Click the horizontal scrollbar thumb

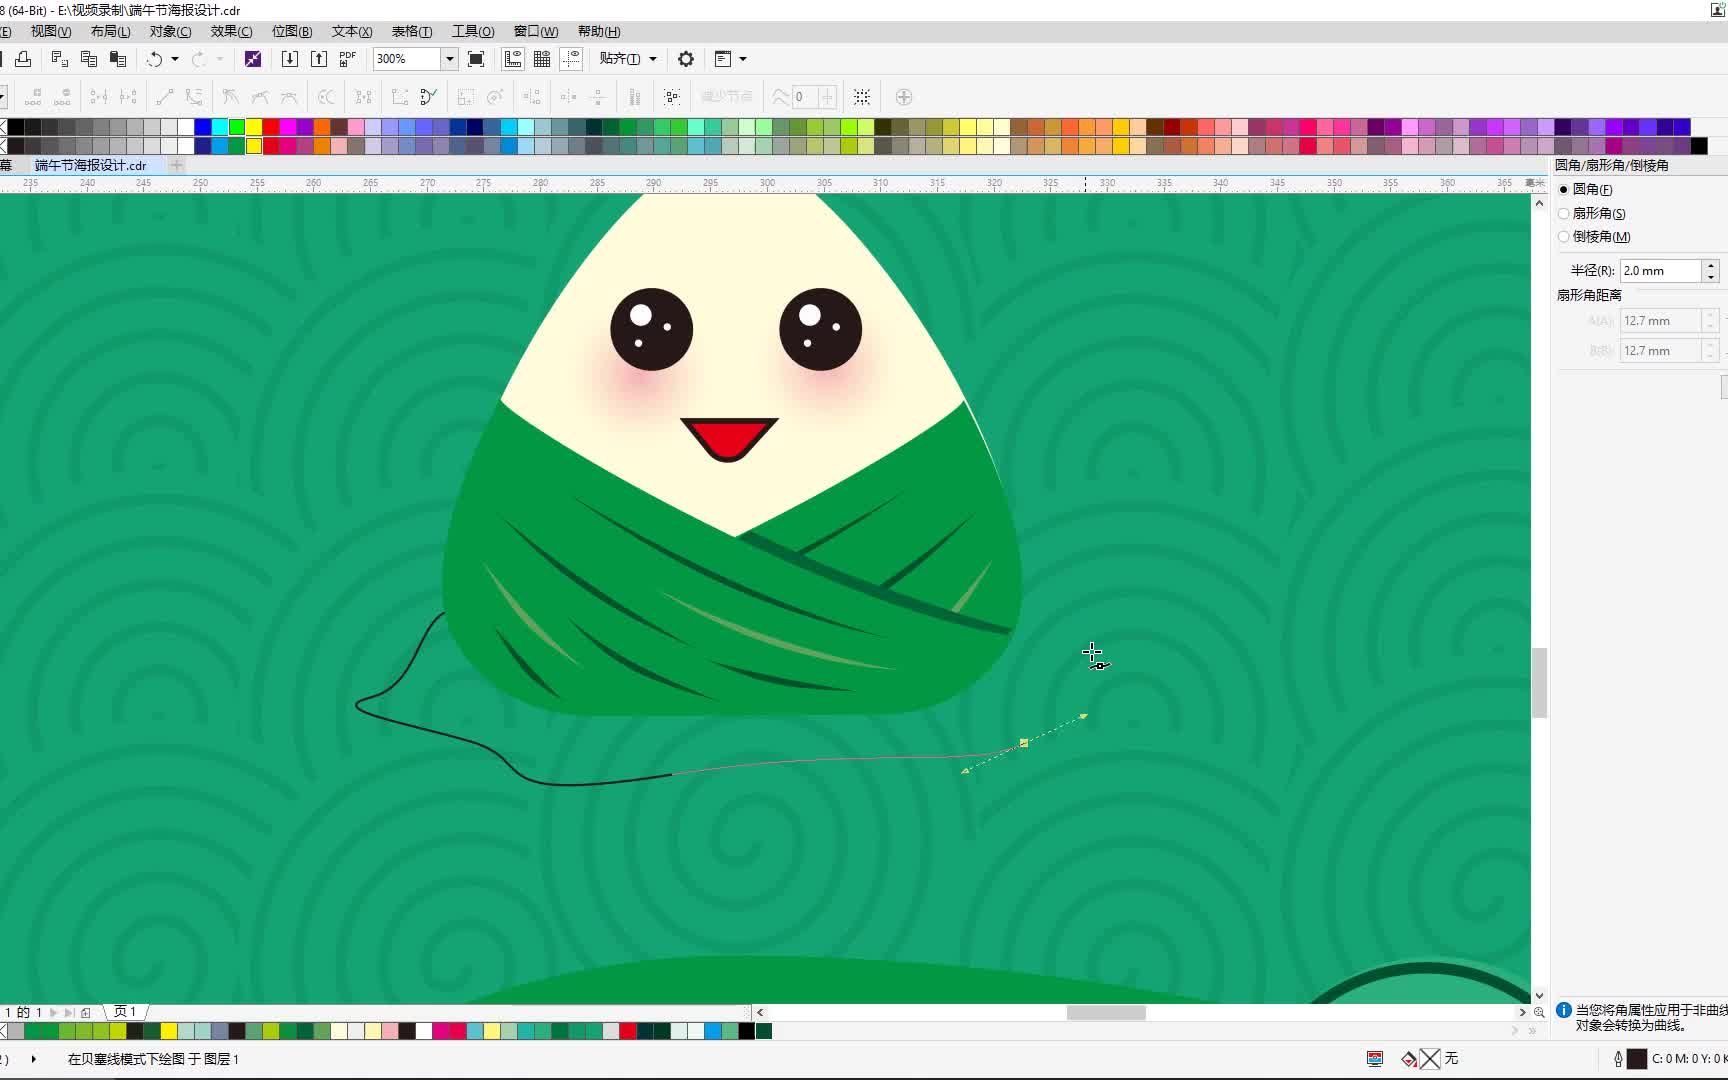[1105, 1012]
